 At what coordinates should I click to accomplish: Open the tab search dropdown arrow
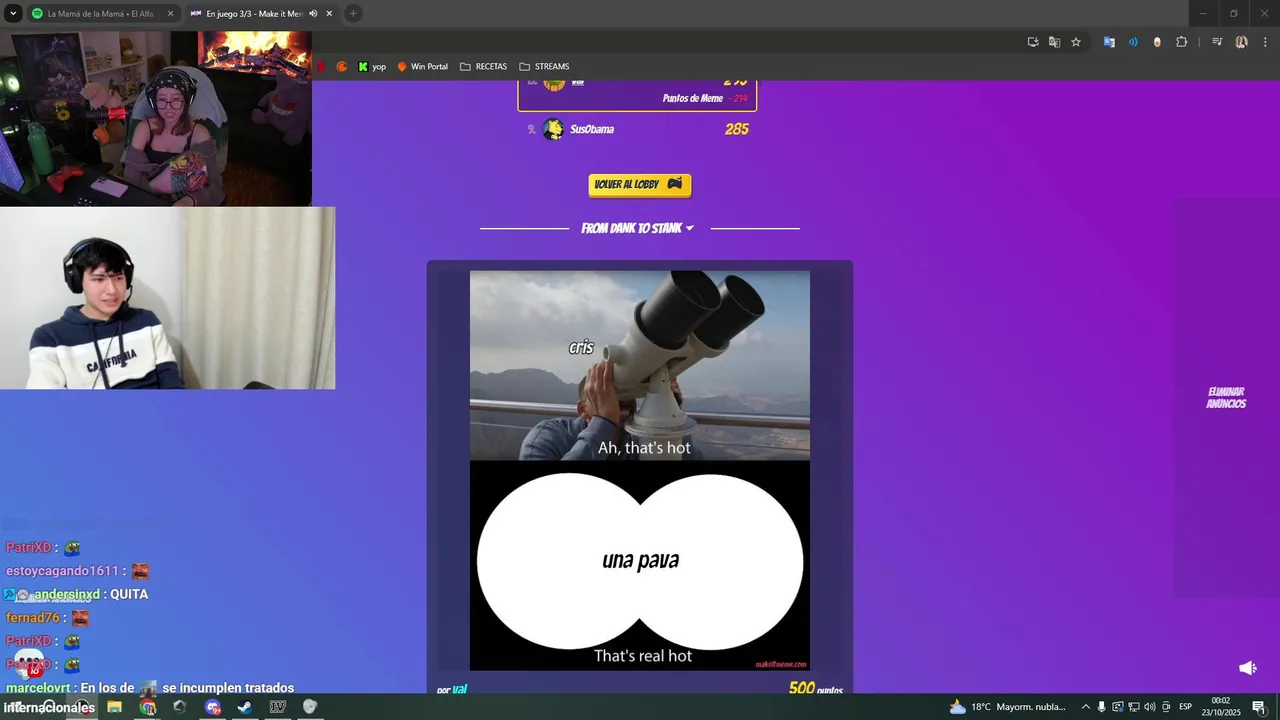13,13
